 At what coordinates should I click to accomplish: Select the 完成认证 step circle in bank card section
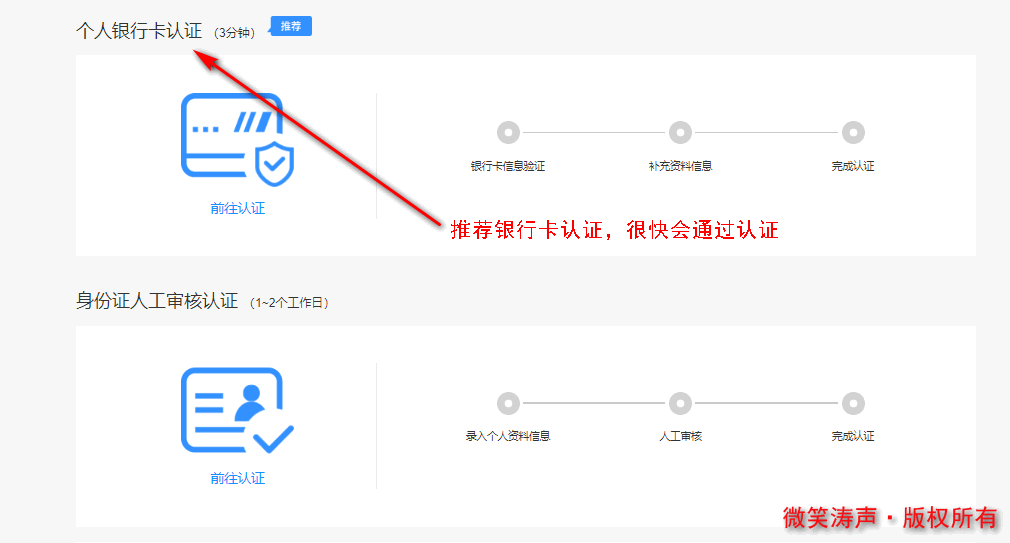tap(853, 132)
